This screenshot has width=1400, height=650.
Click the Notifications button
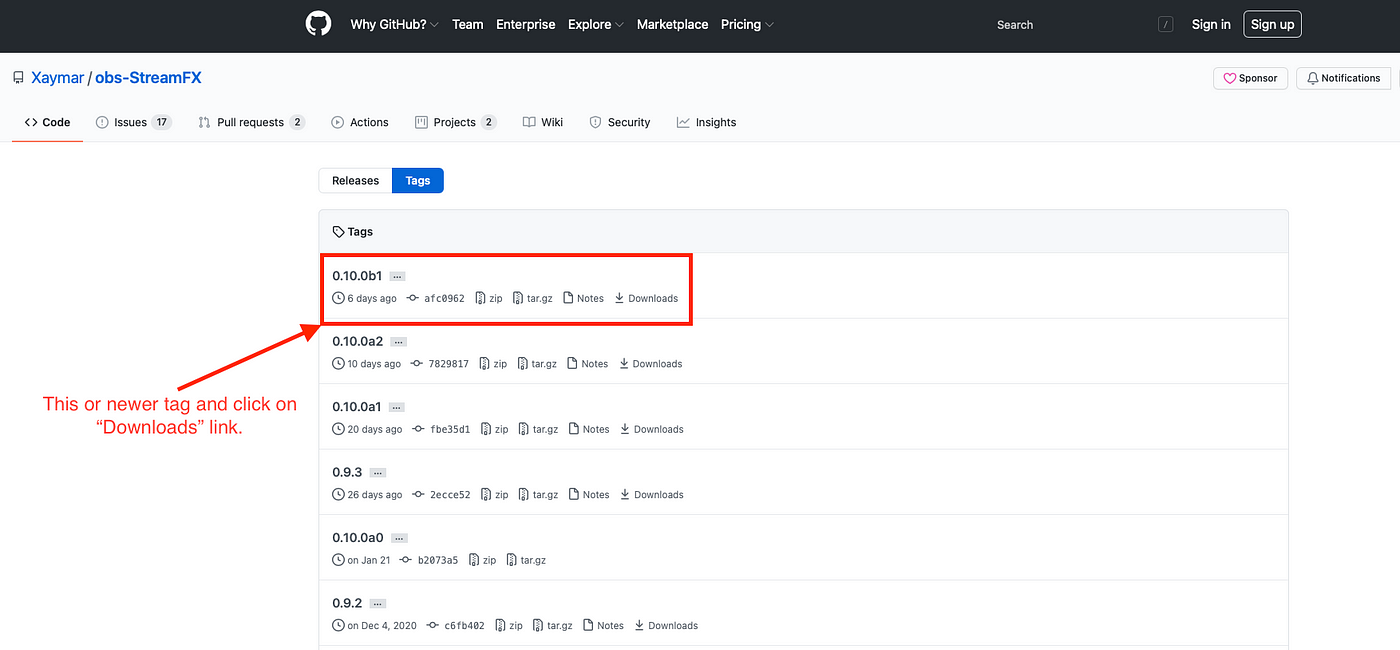1343,78
